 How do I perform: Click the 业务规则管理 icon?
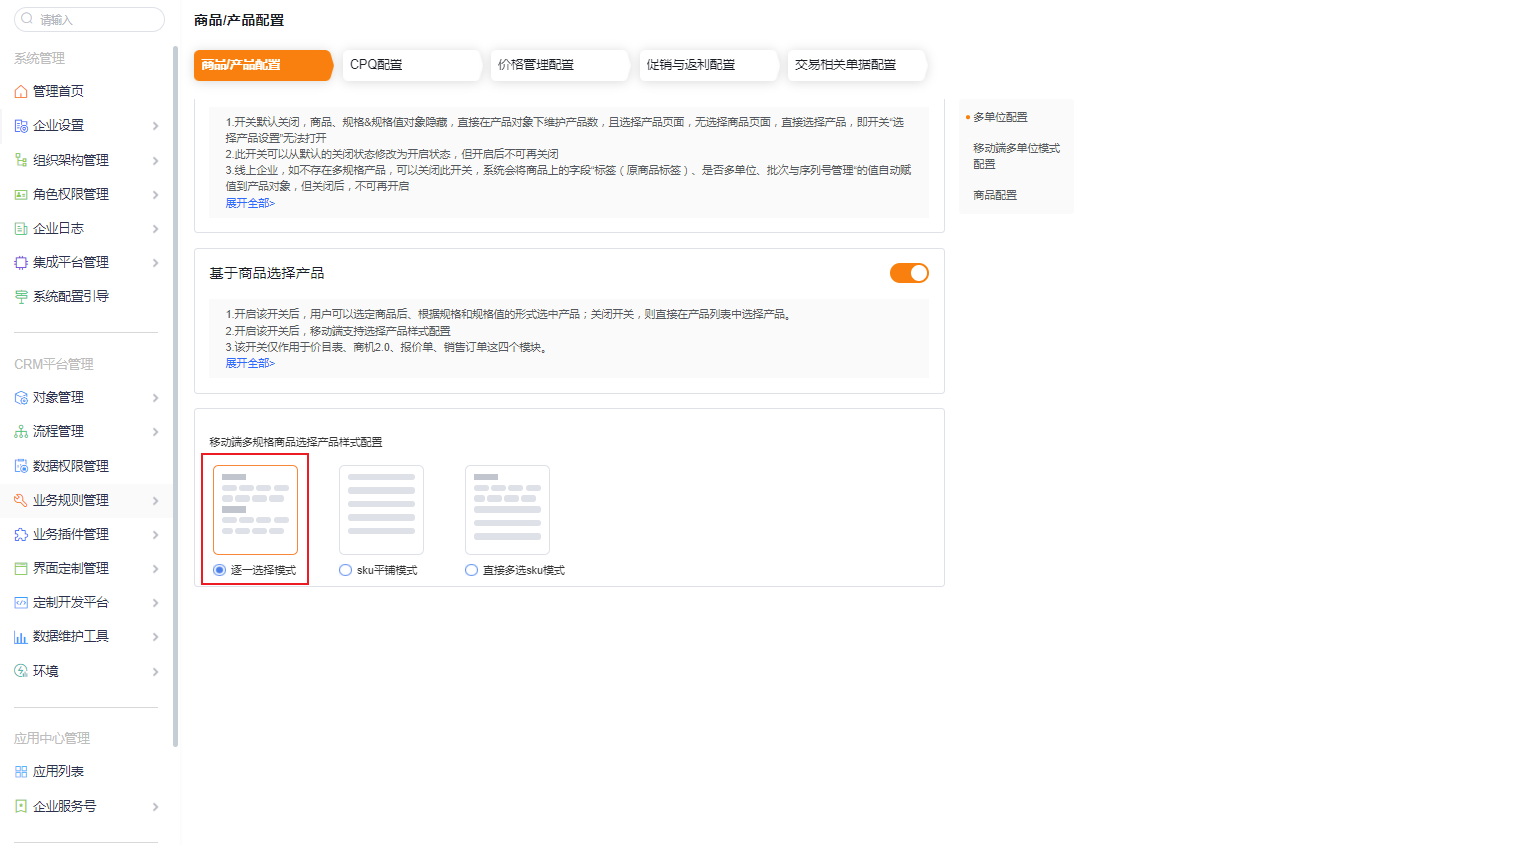click(21, 500)
